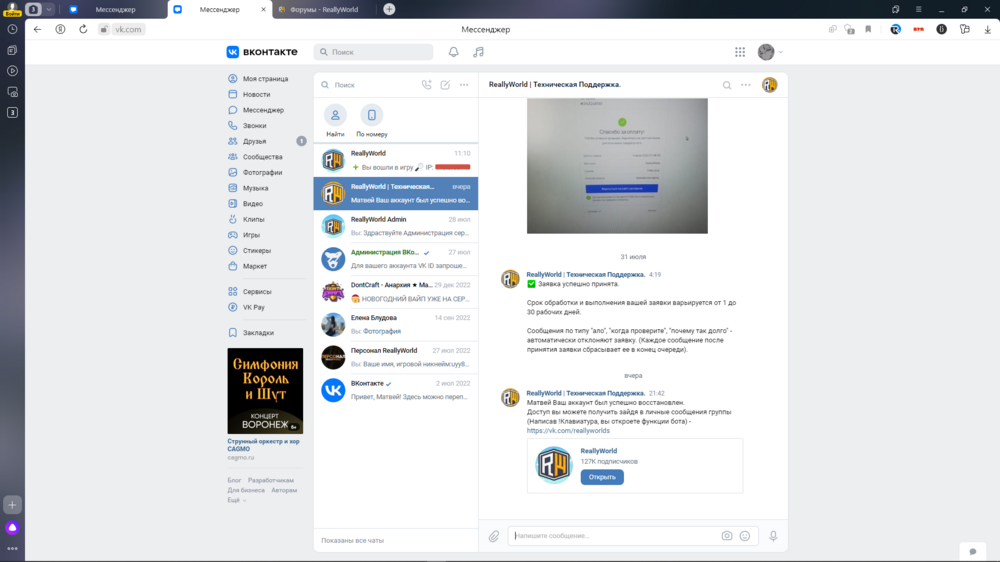Screen dimensions: 1000x562
Task: Open the Alice assistant purple icon
Action: [12, 528]
